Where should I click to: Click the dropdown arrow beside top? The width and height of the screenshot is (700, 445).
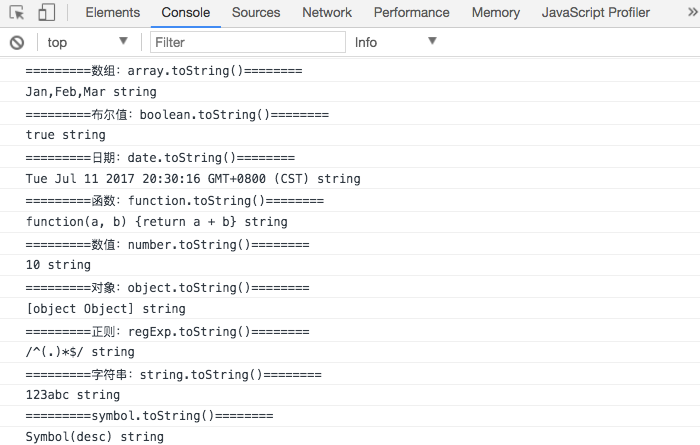tap(124, 41)
